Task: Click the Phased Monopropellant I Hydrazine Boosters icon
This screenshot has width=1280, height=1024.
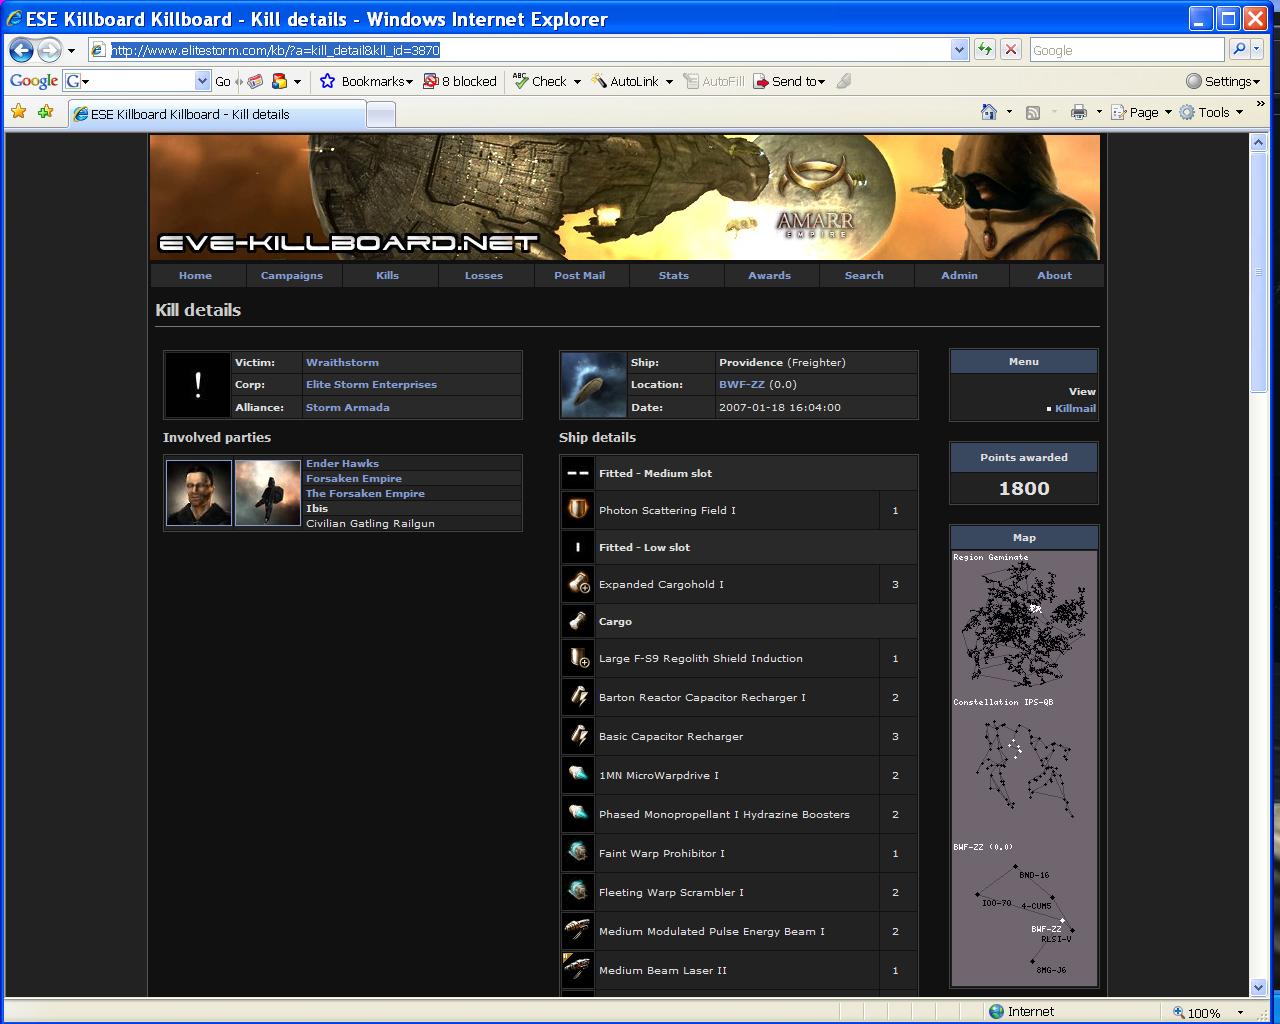Action: (x=578, y=814)
